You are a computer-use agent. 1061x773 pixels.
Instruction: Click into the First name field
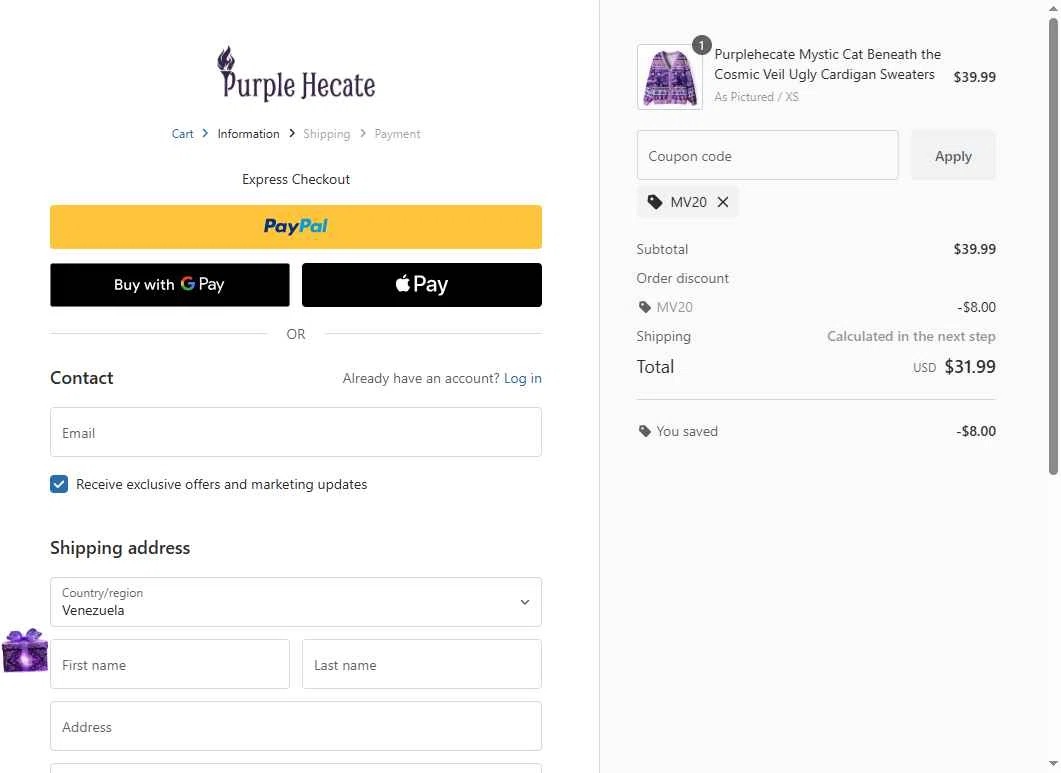pos(170,664)
